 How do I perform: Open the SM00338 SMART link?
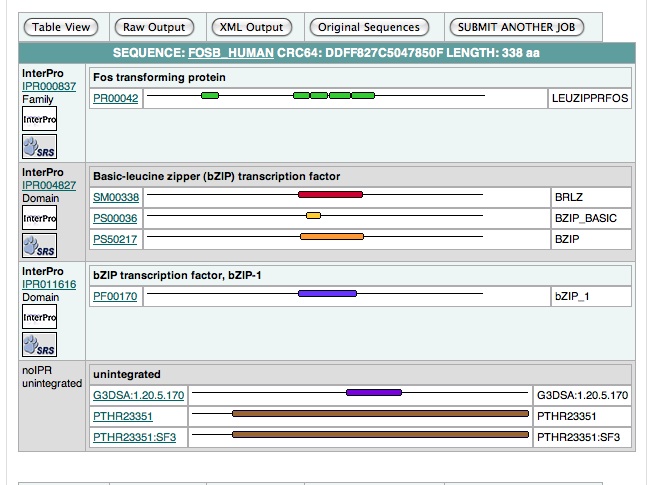pos(116,196)
